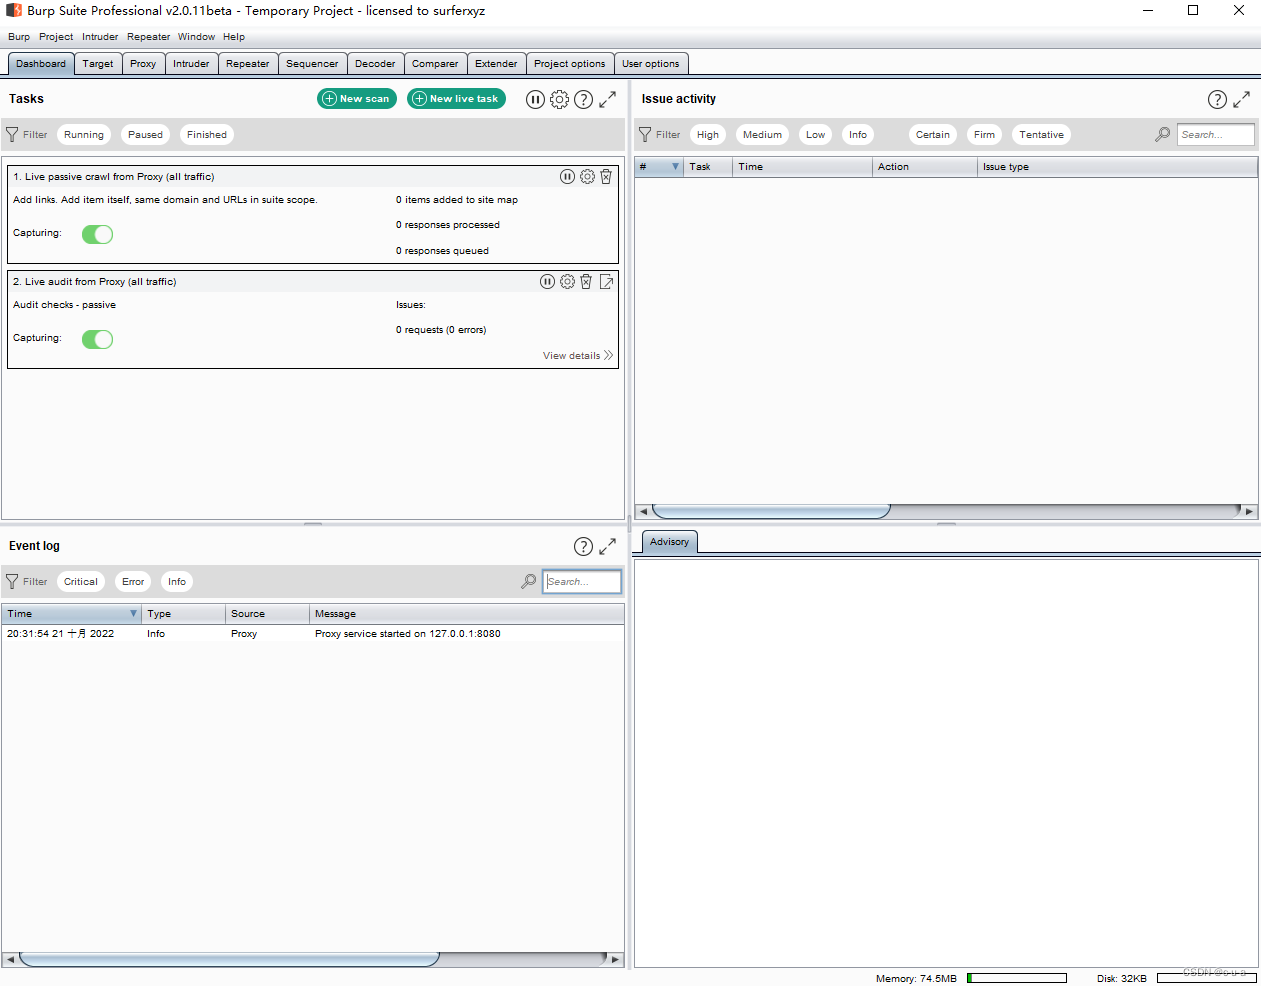Toggle the Critical event filter
Image resolution: width=1261 pixels, height=986 pixels.
click(x=81, y=582)
